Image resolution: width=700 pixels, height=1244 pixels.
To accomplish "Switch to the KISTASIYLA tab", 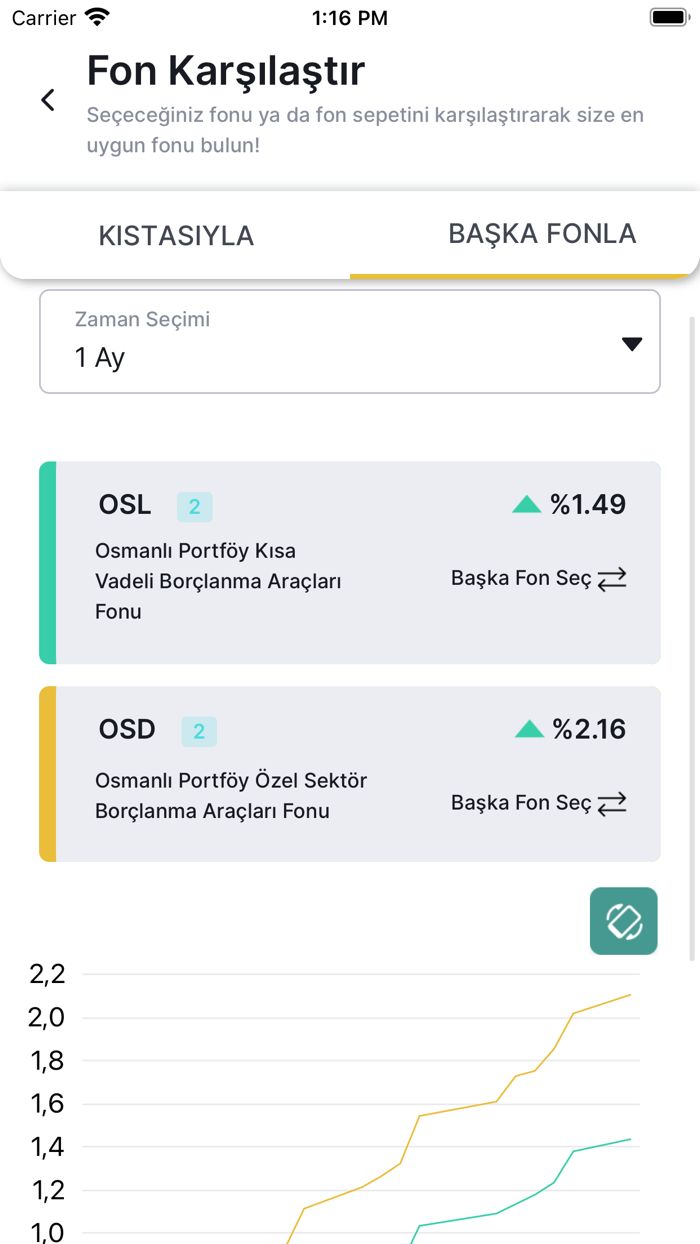I will tap(176, 234).
